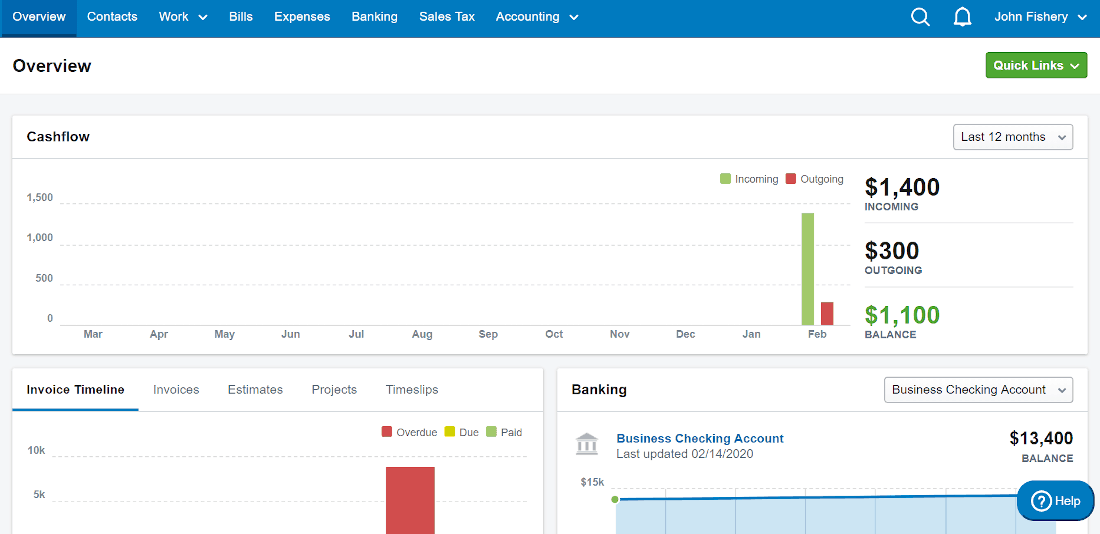Viewport: 1100px width, 534px height.
Task: Open the Banking page
Action: click(x=375, y=17)
